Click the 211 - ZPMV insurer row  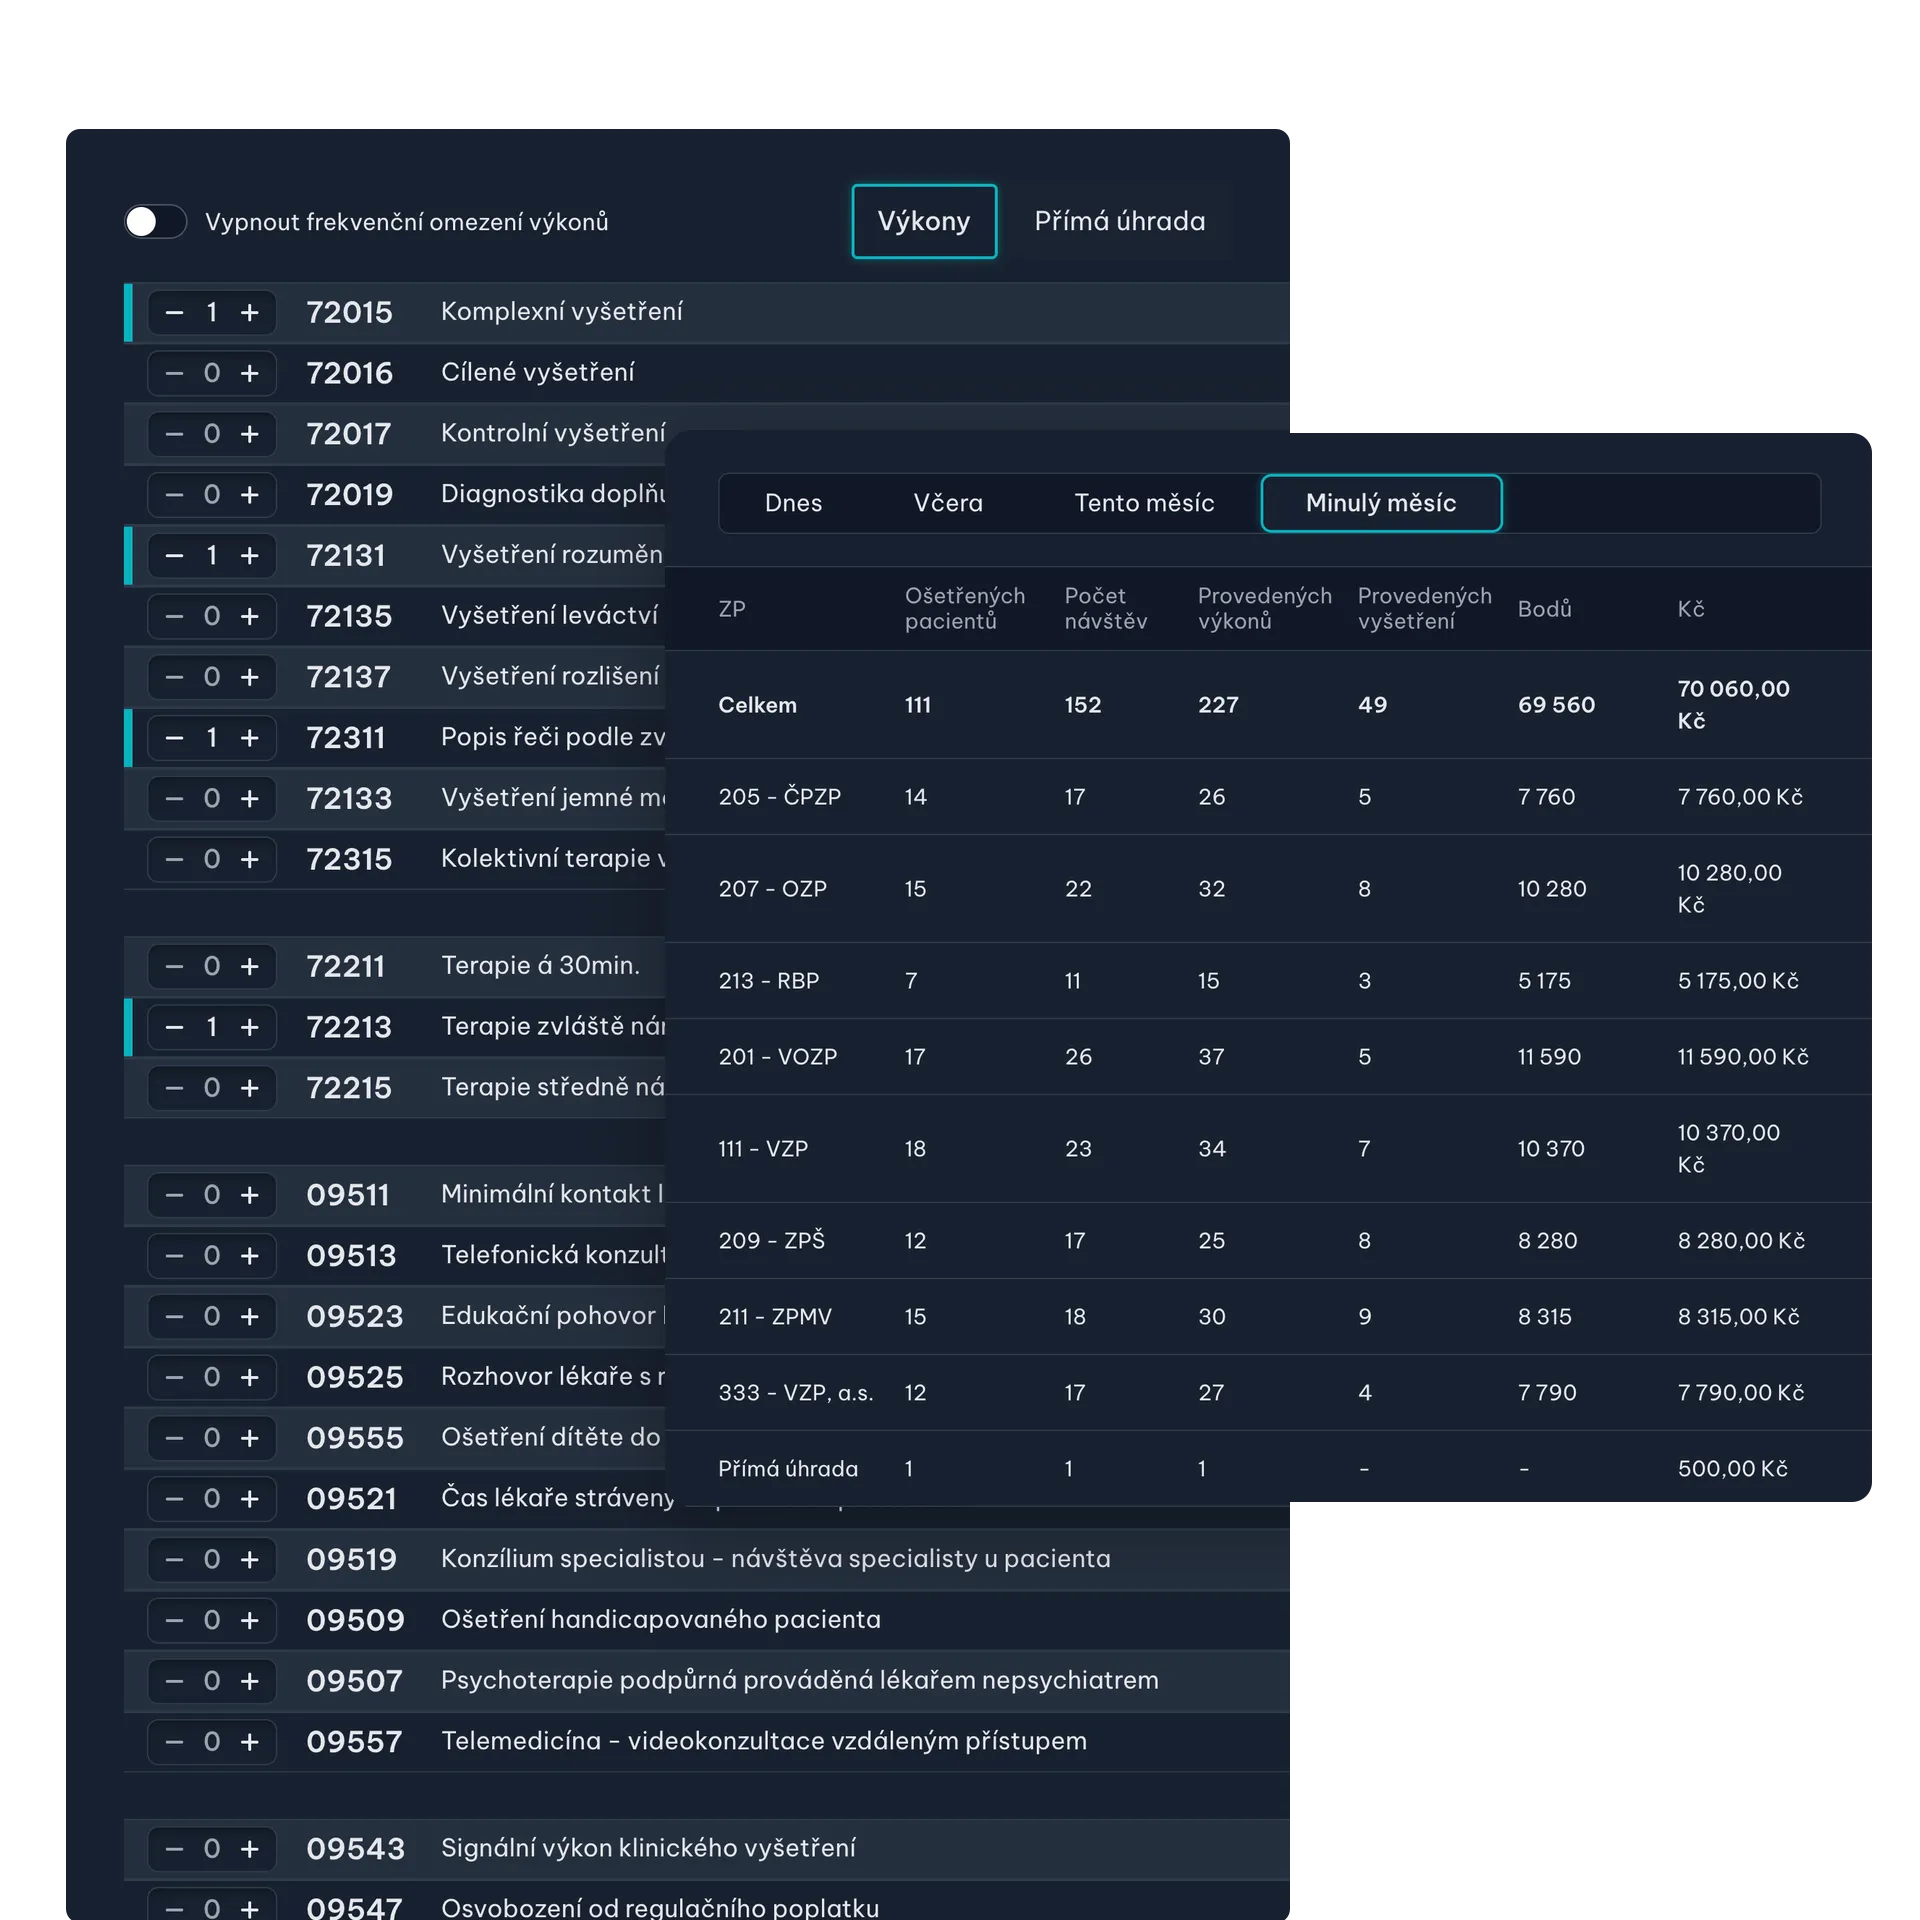[1268, 1317]
